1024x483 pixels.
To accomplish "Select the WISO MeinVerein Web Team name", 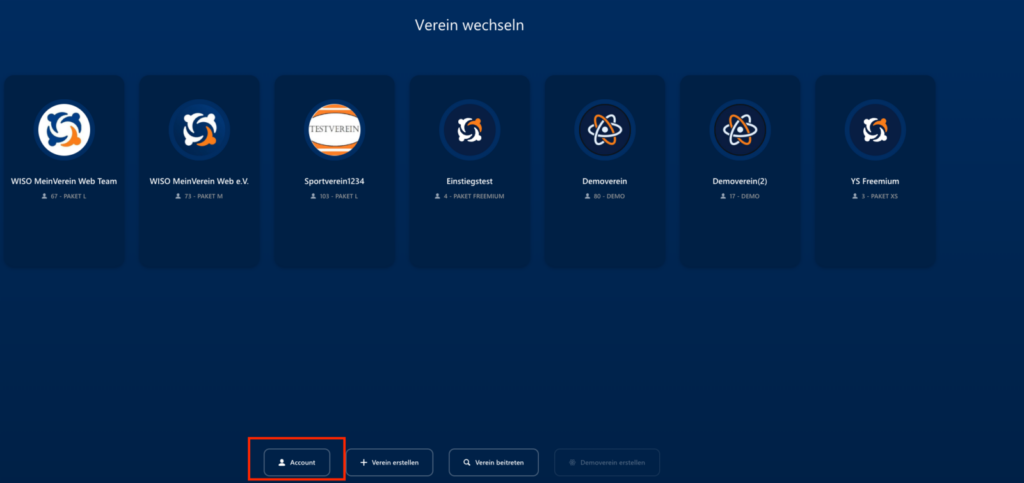I will [x=64, y=181].
